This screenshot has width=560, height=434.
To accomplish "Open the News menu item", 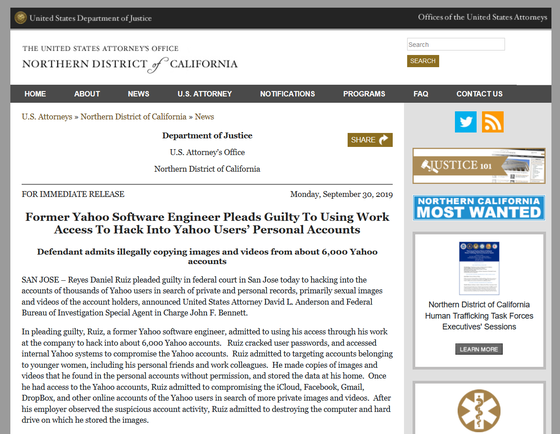I will [138, 94].
